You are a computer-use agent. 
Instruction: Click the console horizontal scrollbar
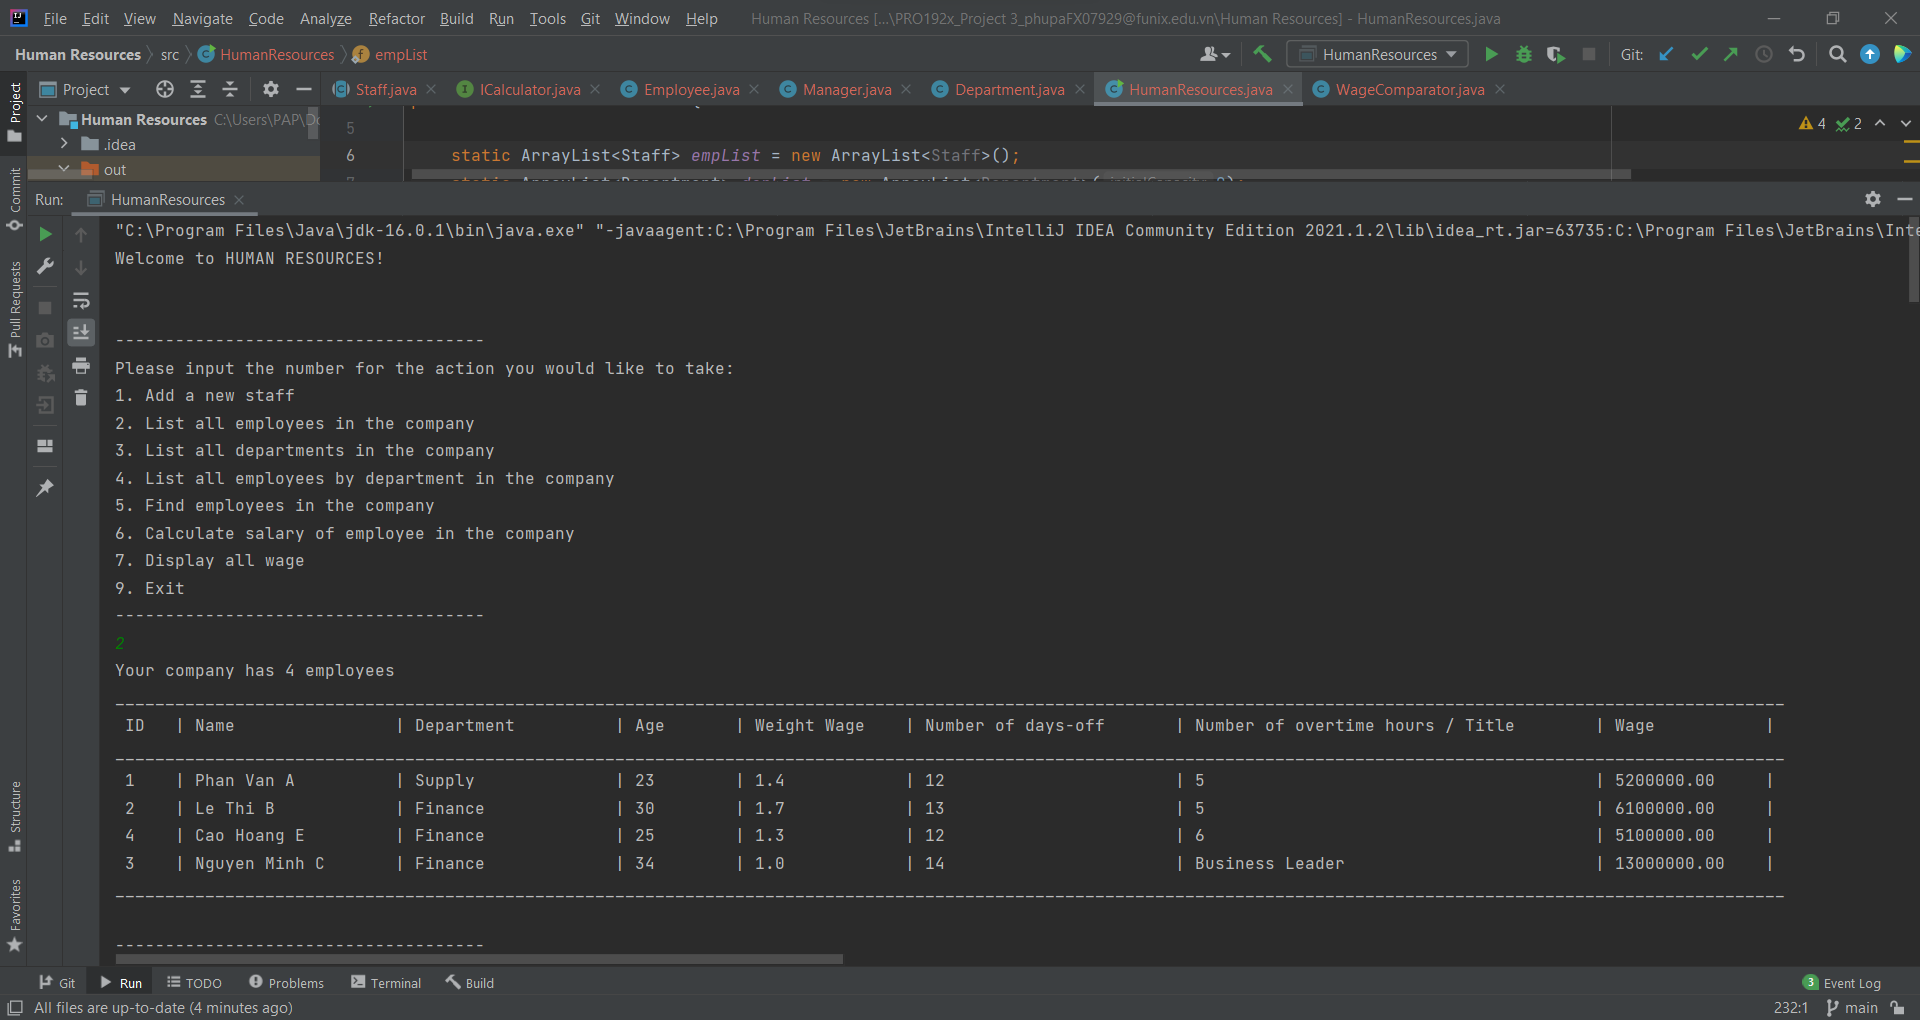tap(478, 959)
